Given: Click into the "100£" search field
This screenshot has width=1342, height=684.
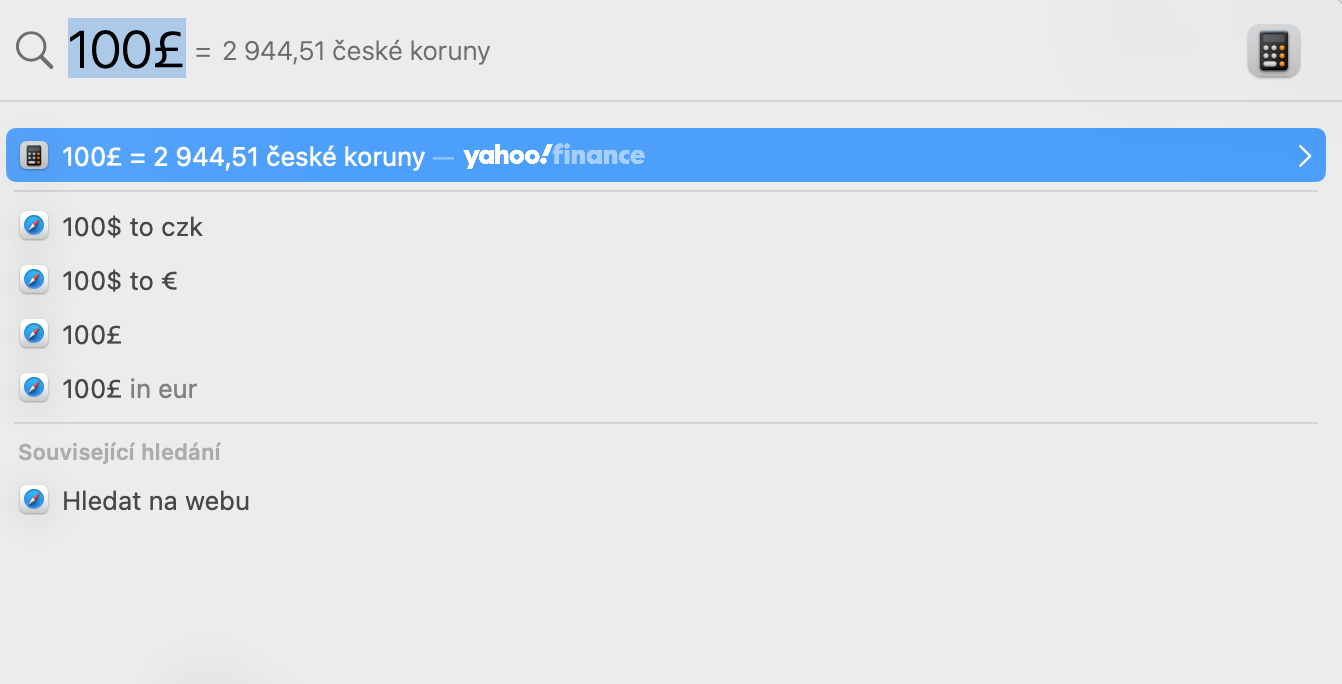Looking at the screenshot, I should point(126,50).
